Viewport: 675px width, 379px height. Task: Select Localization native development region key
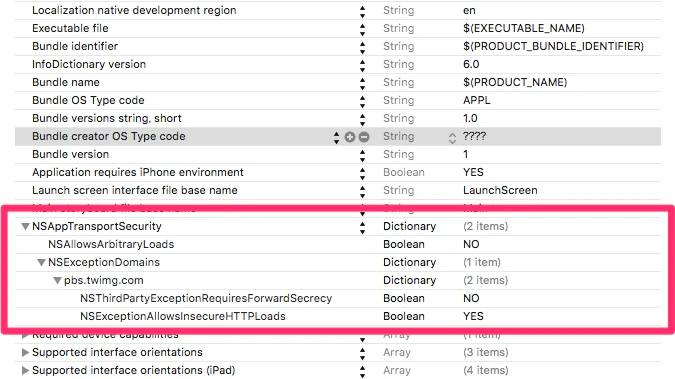[134, 10]
